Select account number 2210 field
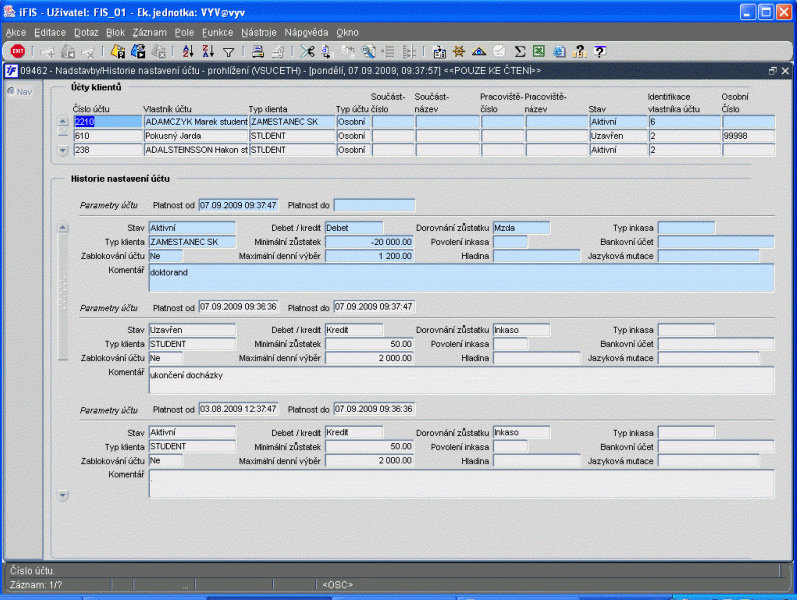The width and height of the screenshot is (797, 600). click(108, 122)
